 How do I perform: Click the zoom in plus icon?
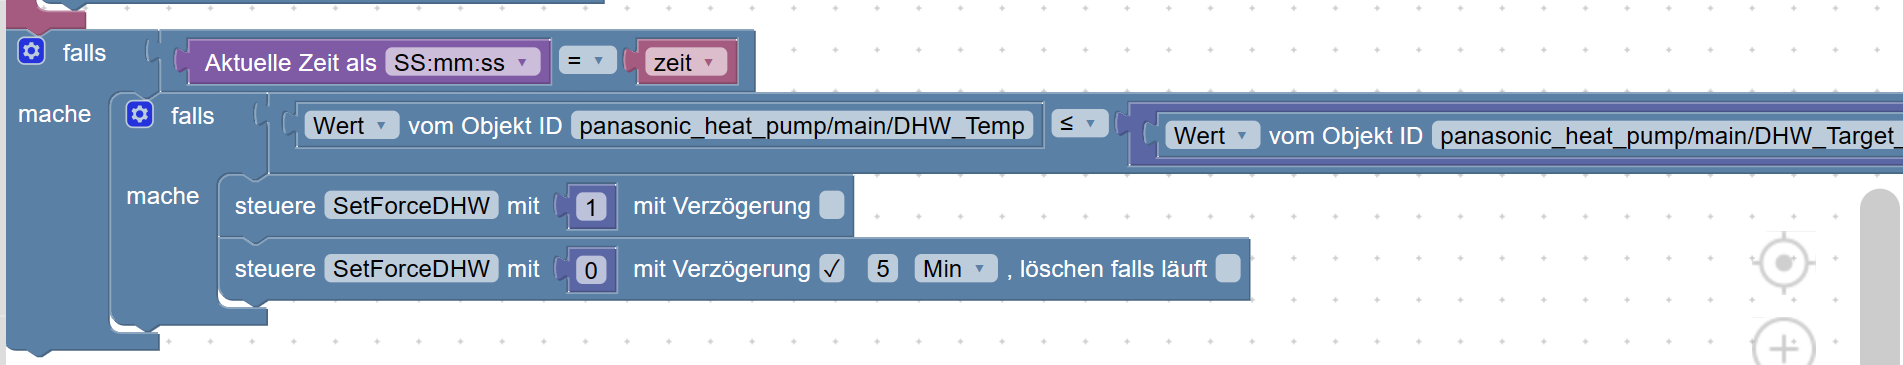(x=1783, y=343)
